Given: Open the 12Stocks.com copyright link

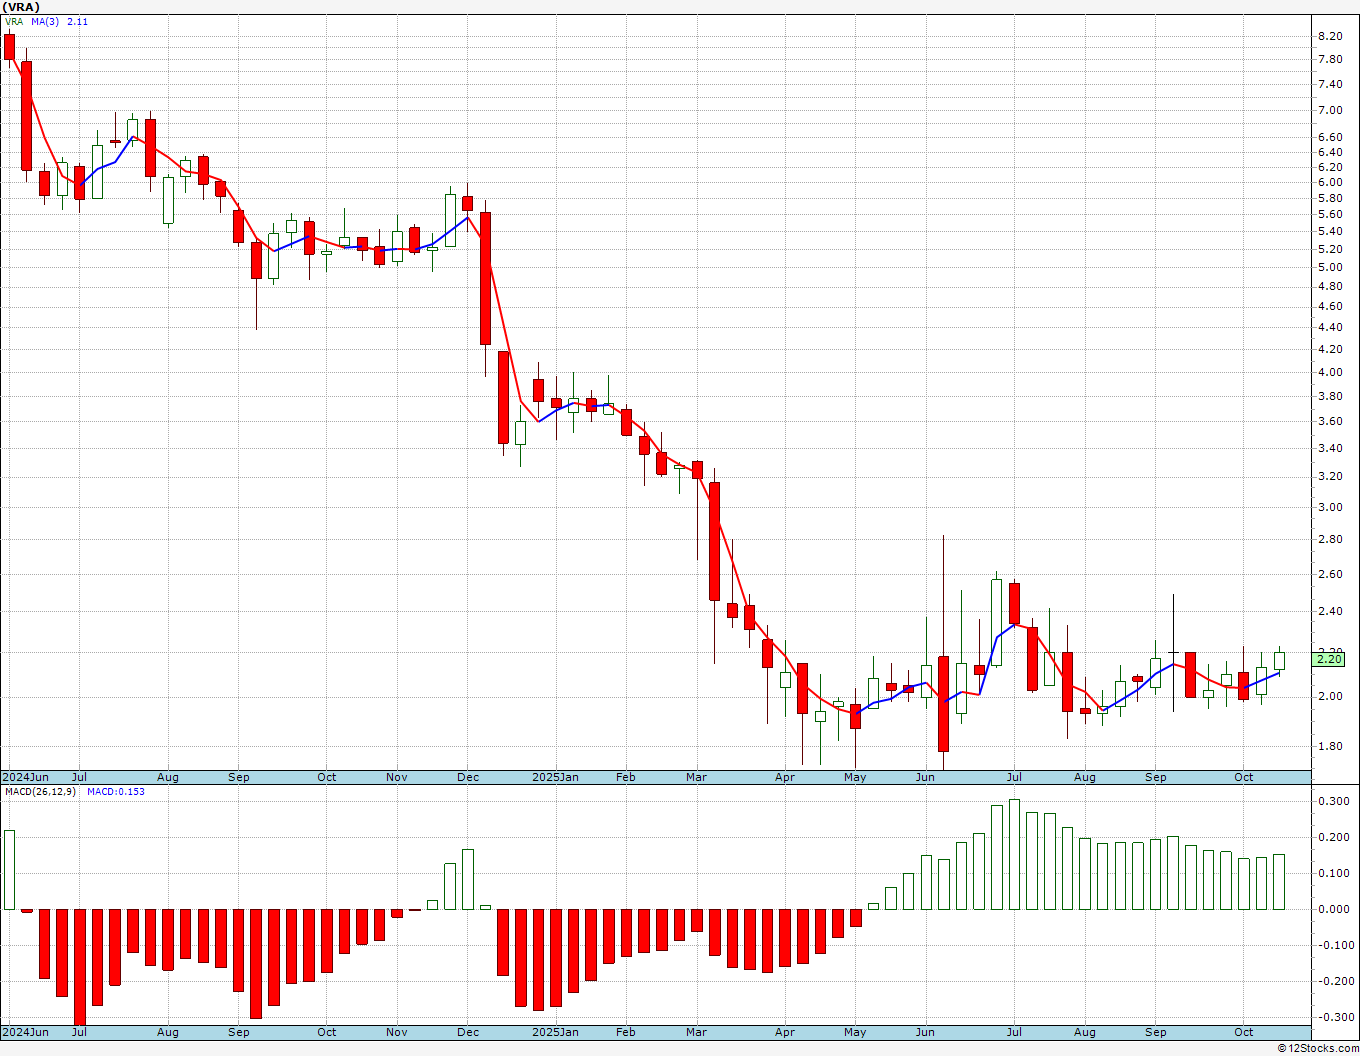Looking at the screenshot, I should click(x=1318, y=1048).
